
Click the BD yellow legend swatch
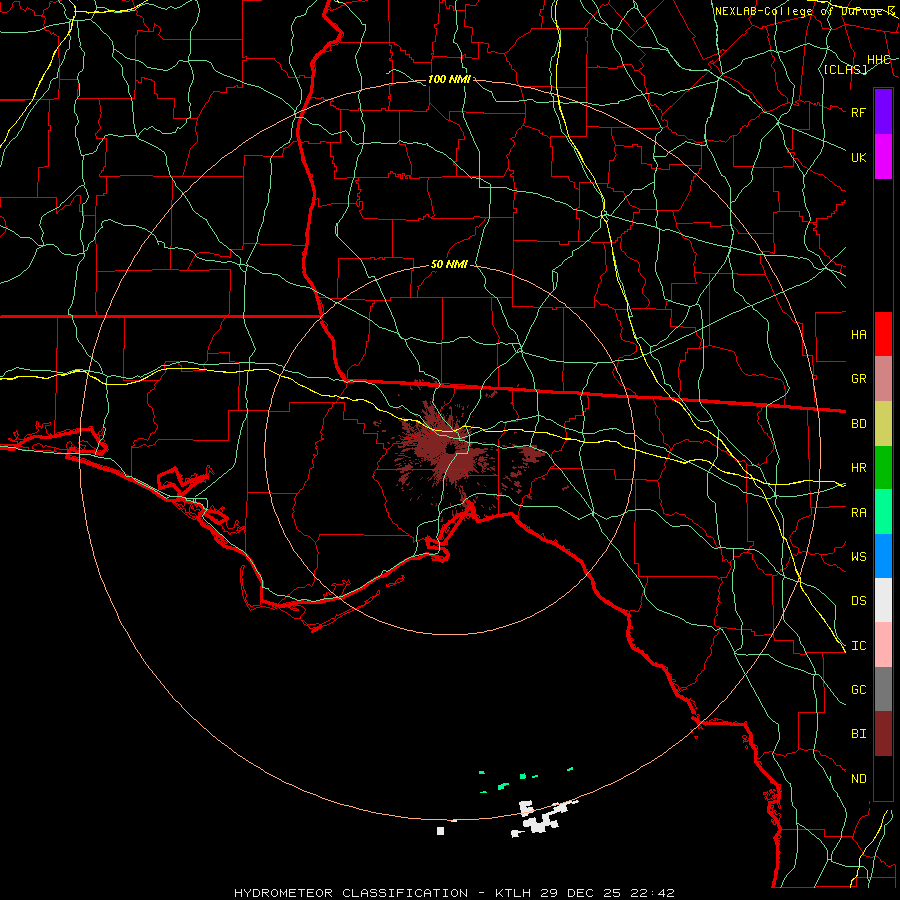click(883, 424)
